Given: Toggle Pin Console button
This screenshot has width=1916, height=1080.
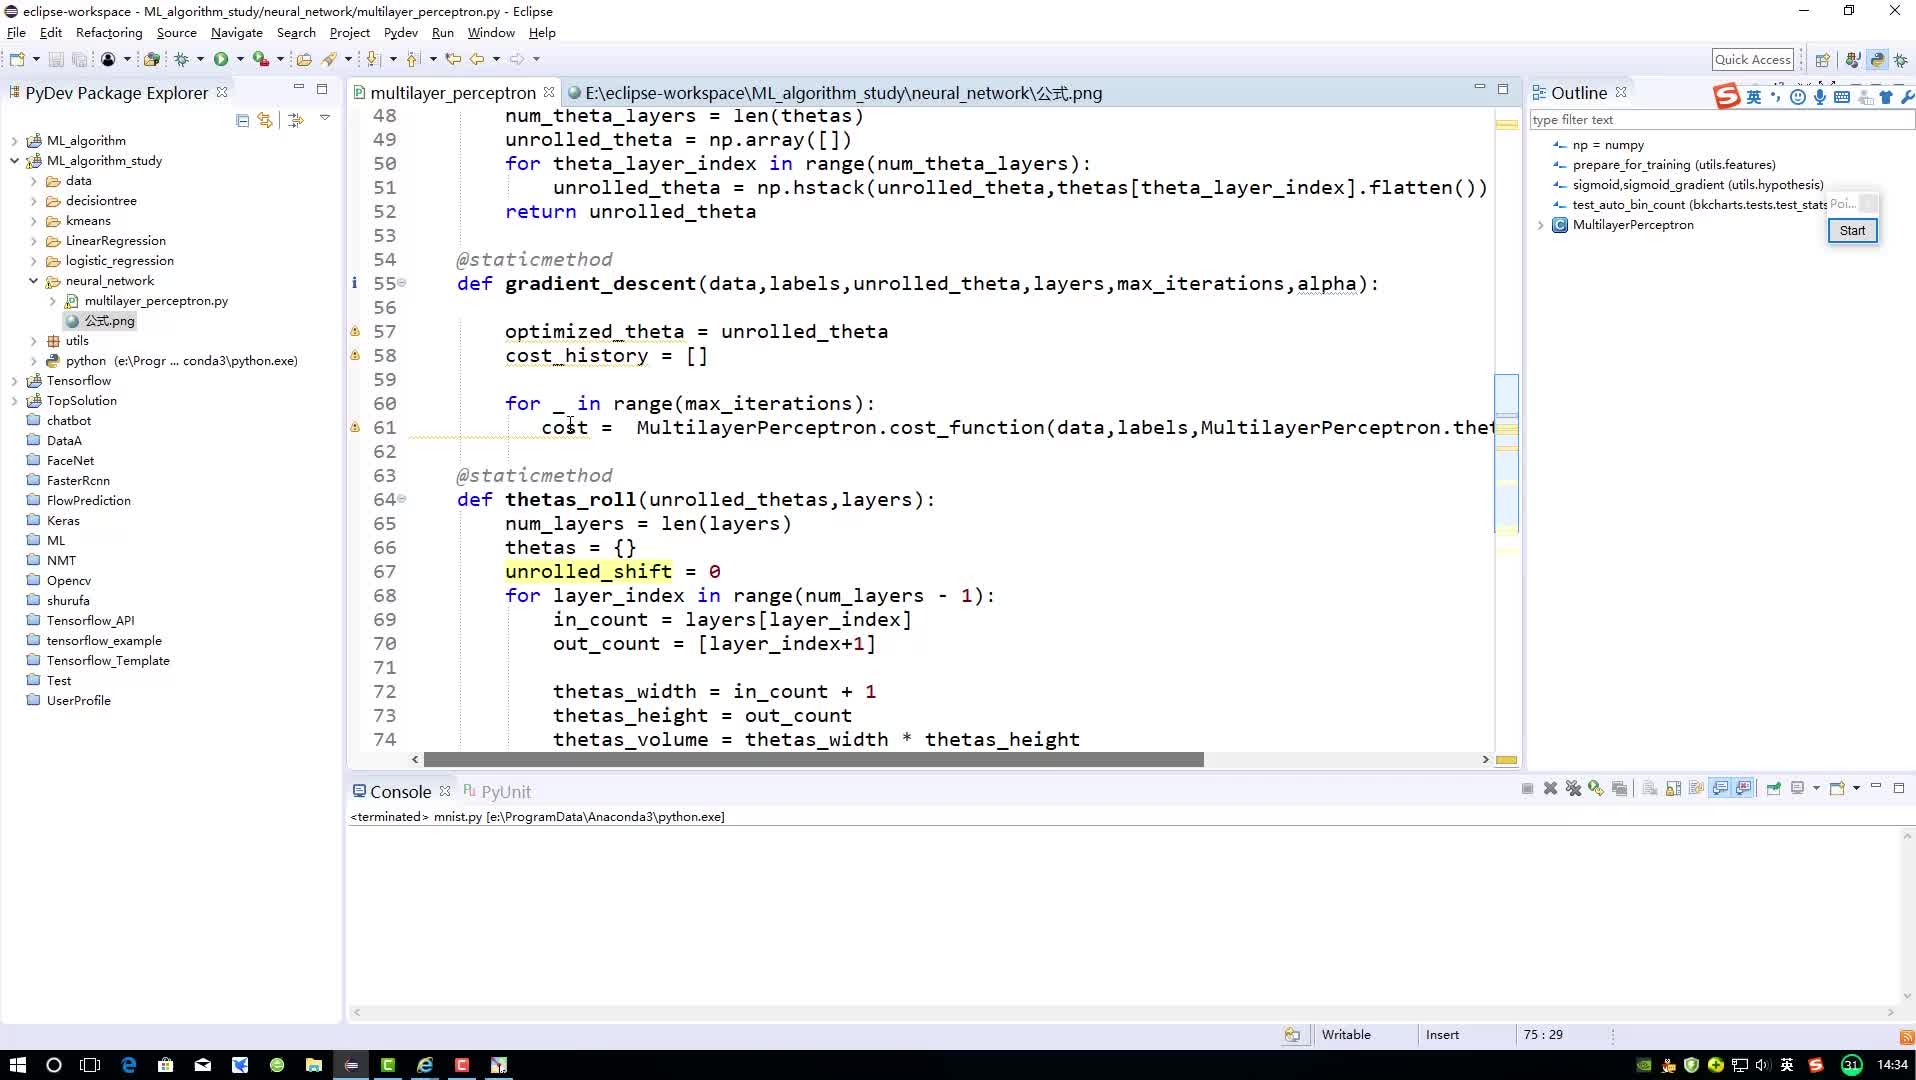Looking at the screenshot, I should tap(1773, 789).
